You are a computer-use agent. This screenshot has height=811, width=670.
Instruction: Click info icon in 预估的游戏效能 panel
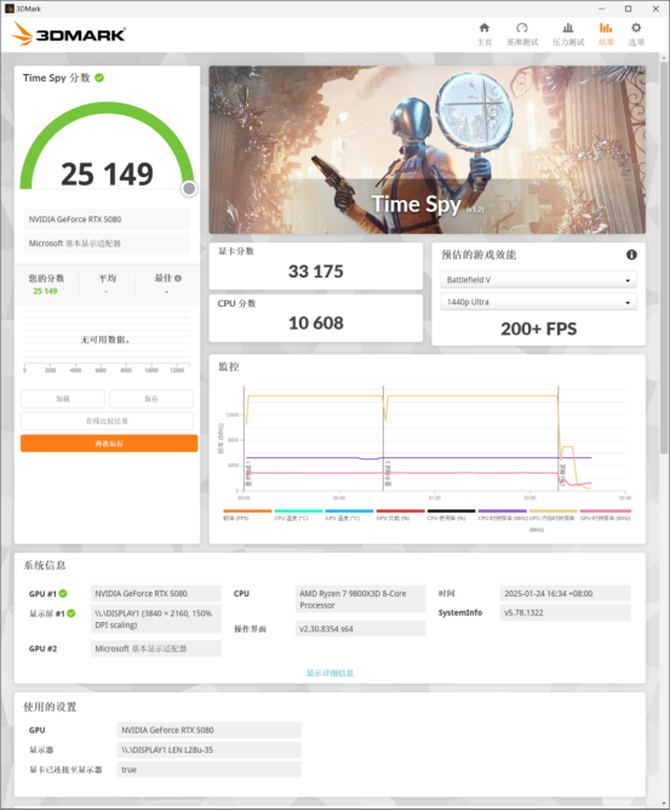tap(632, 254)
